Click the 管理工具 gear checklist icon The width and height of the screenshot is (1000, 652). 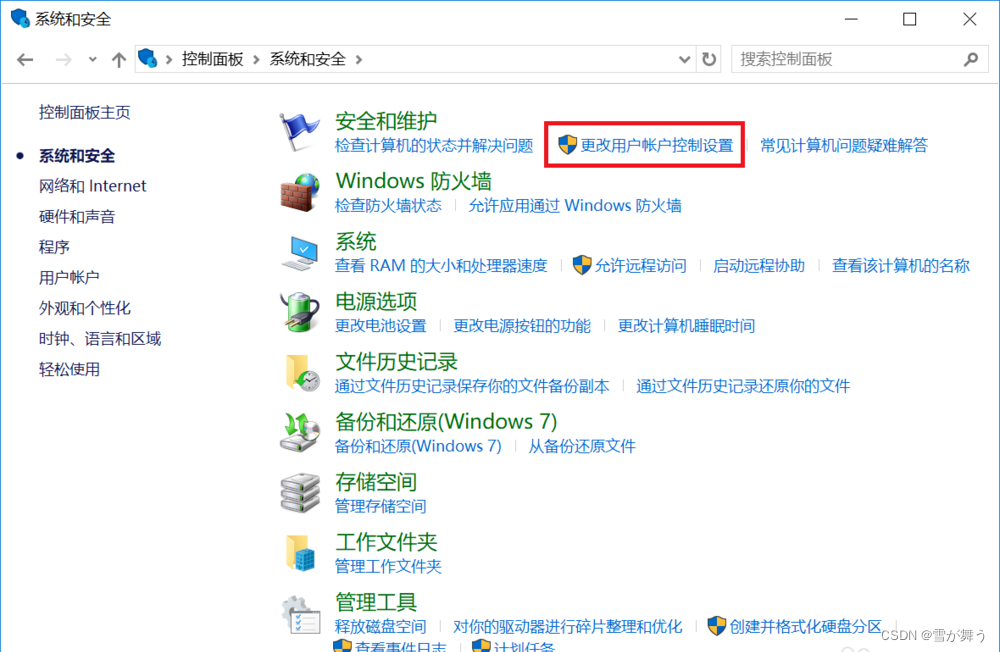tap(301, 615)
